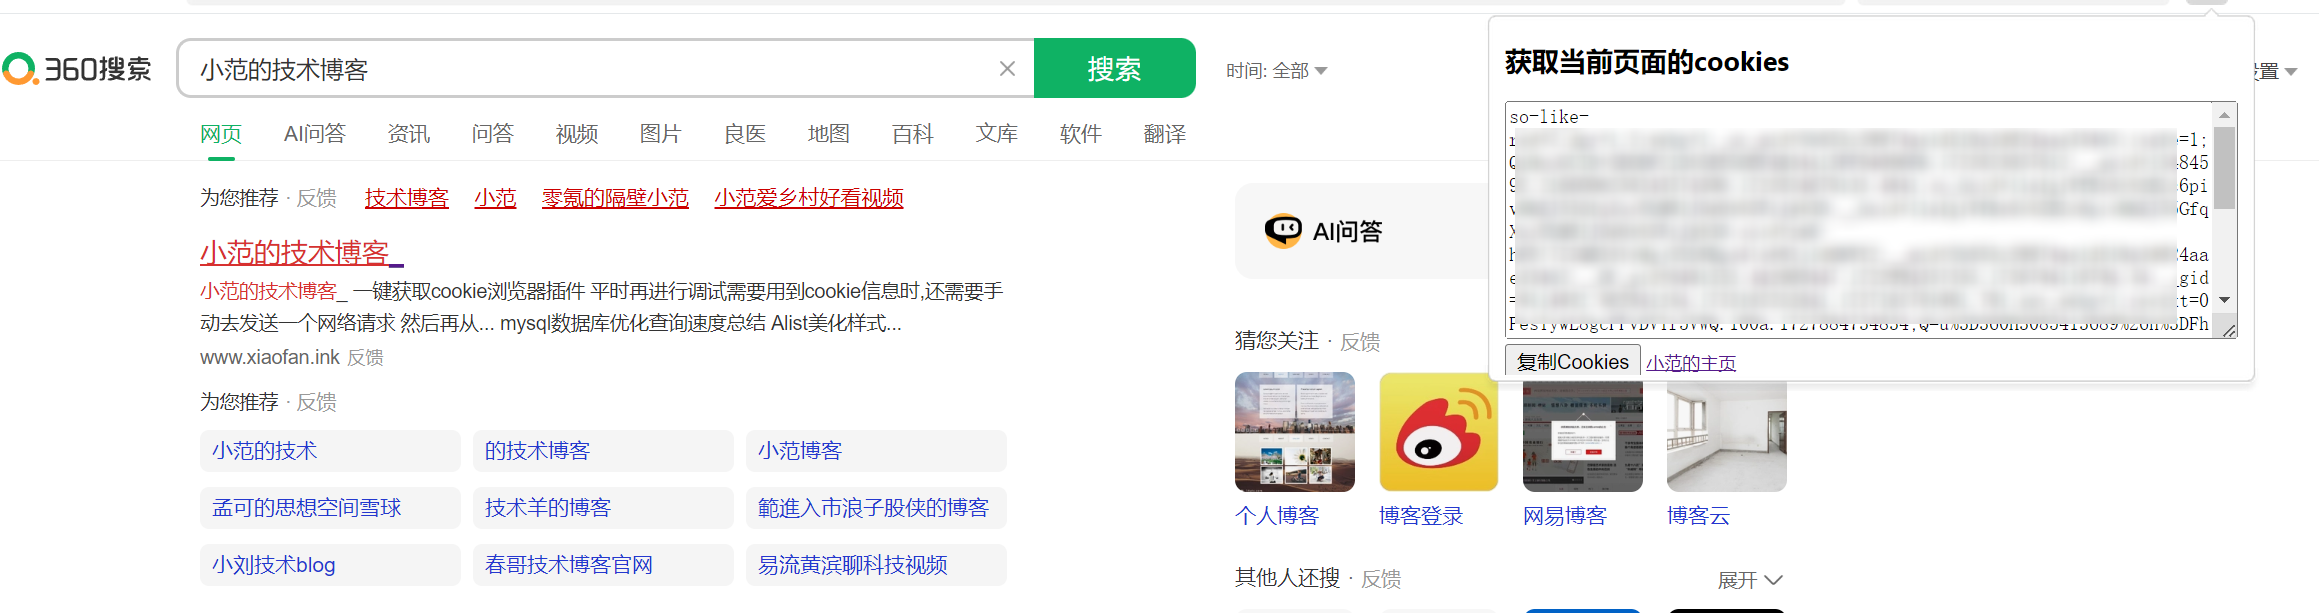The width and height of the screenshot is (2319, 613).
Task: Open the 视频 tab
Action: click(577, 134)
